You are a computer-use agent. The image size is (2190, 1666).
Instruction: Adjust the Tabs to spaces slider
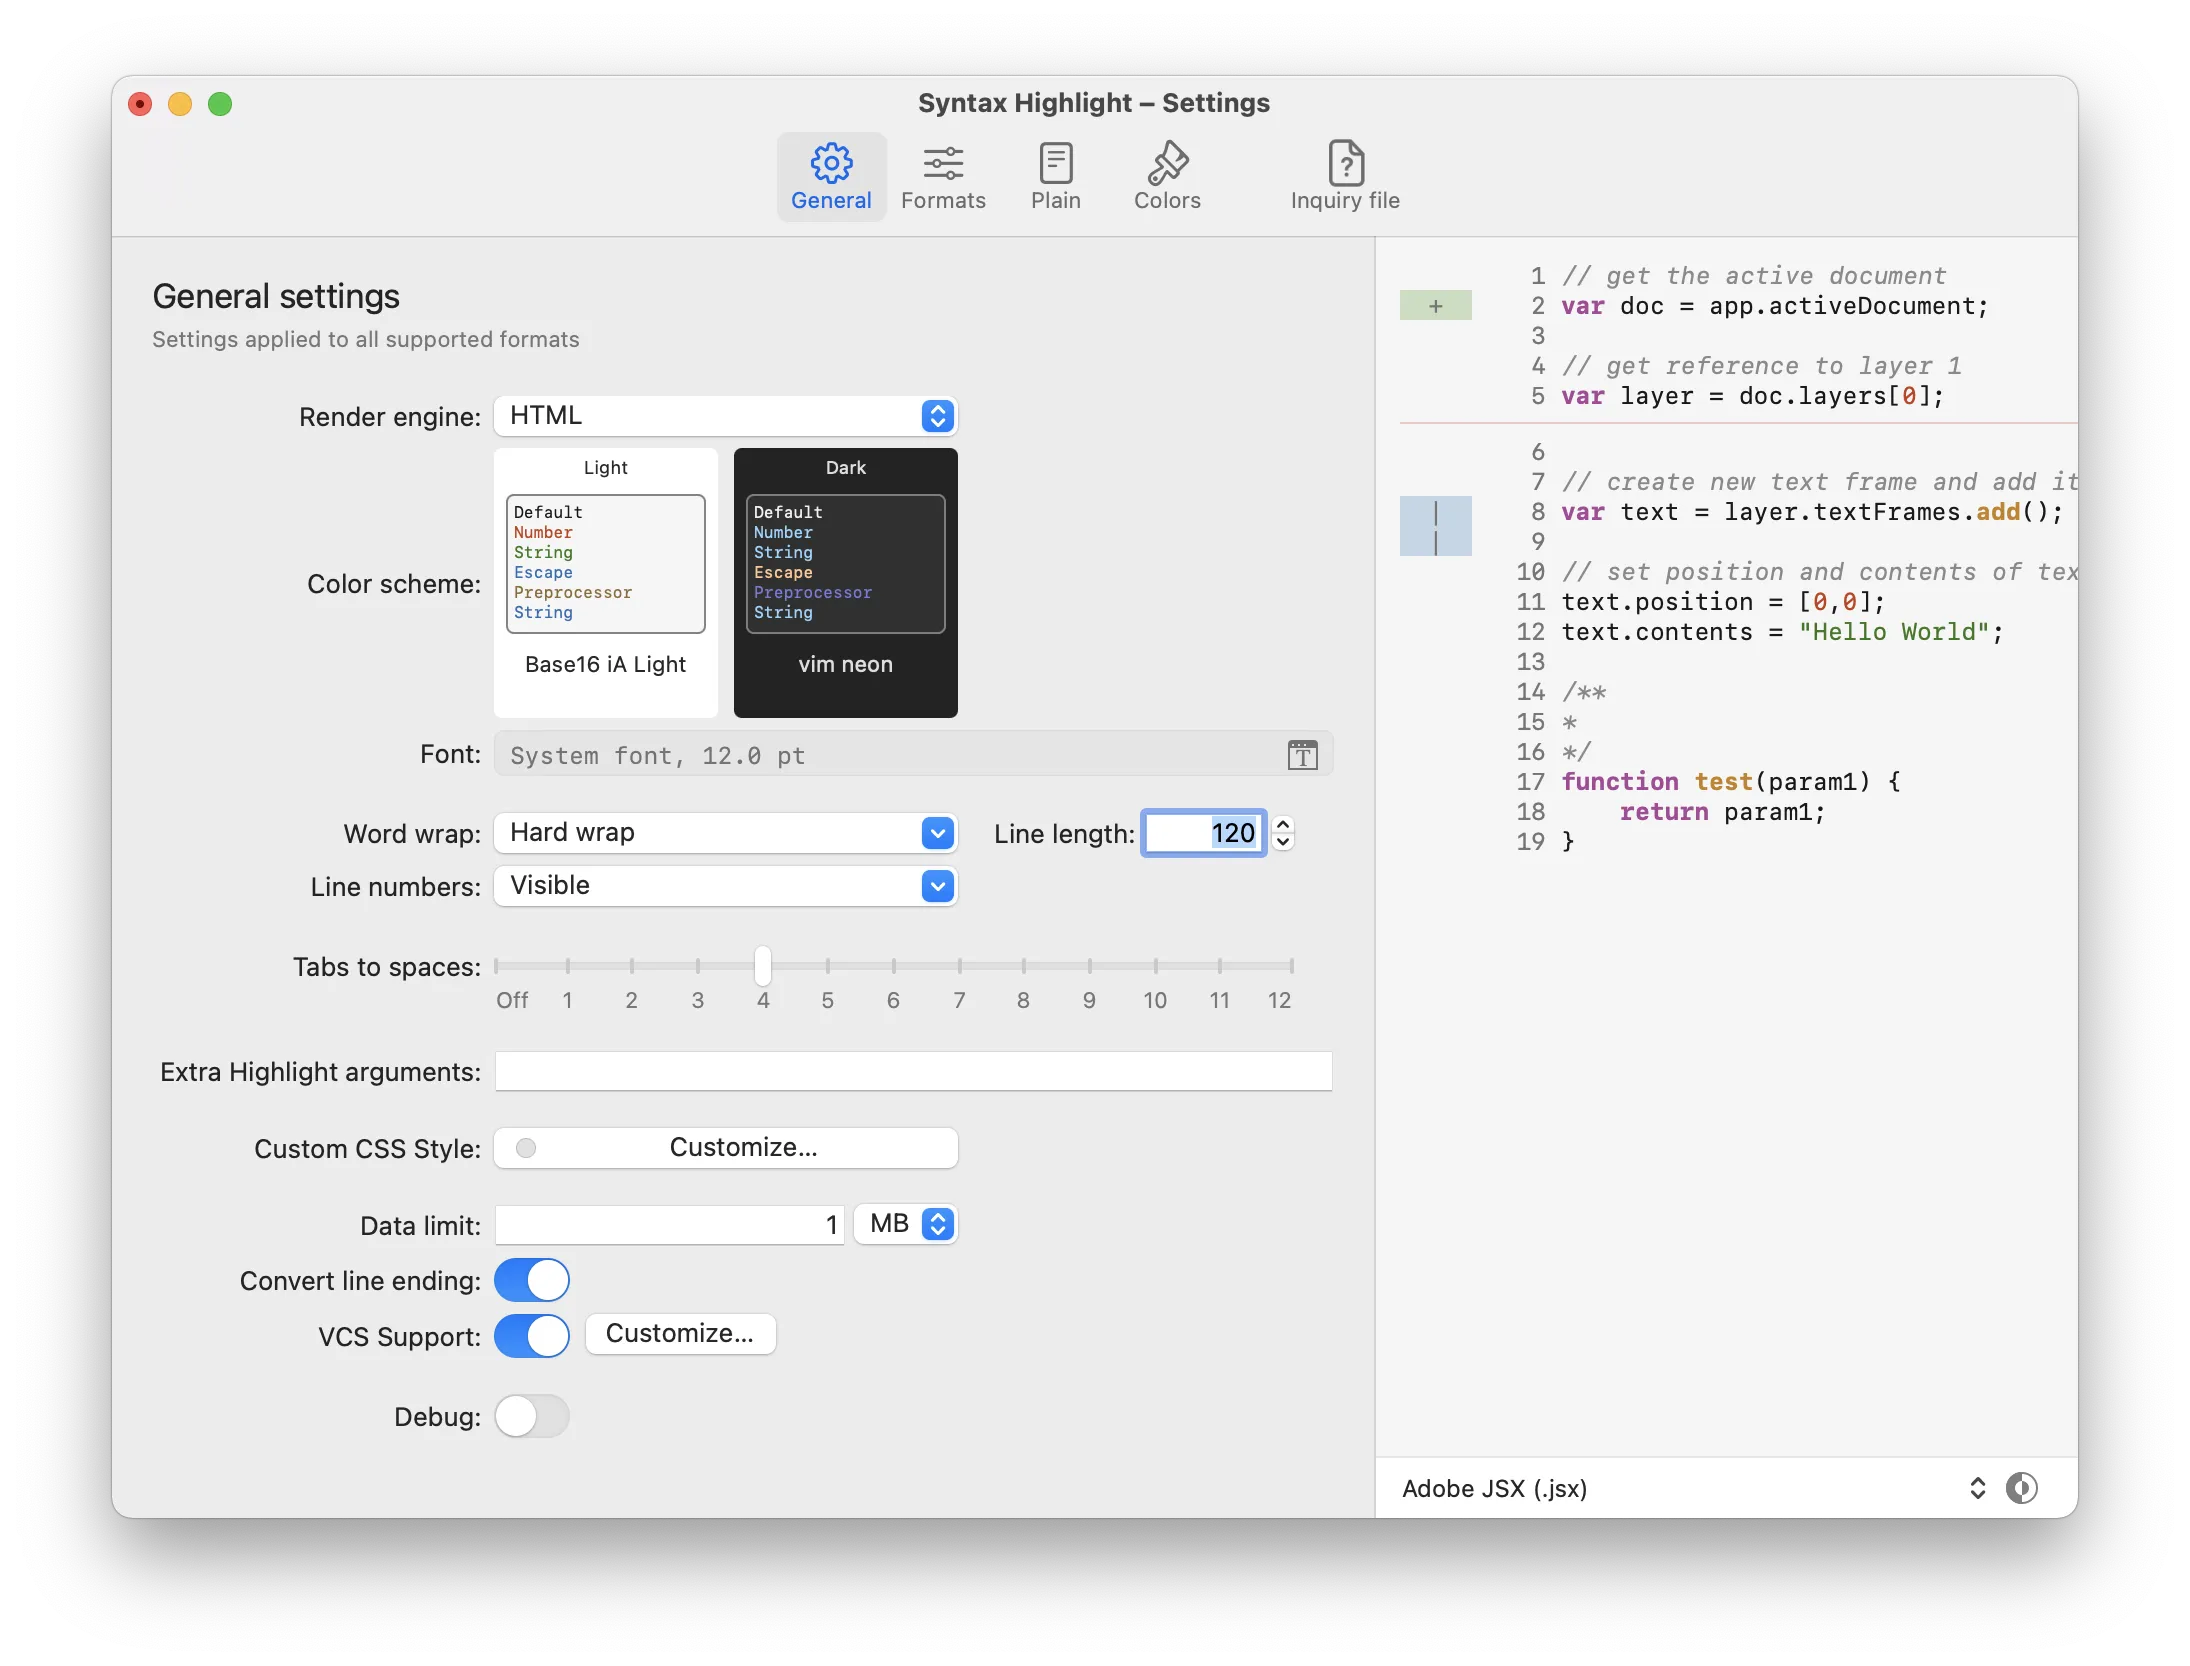coord(763,965)
